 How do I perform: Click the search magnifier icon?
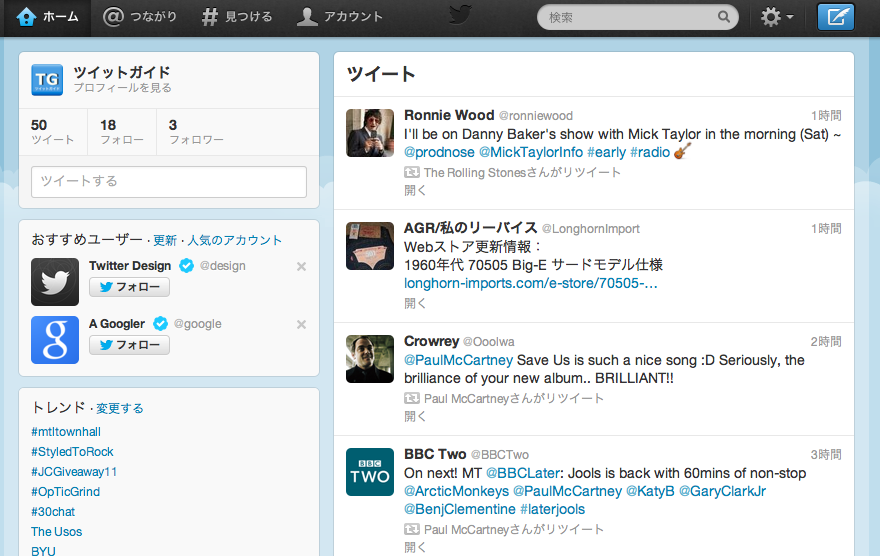(x=724, y=17)
